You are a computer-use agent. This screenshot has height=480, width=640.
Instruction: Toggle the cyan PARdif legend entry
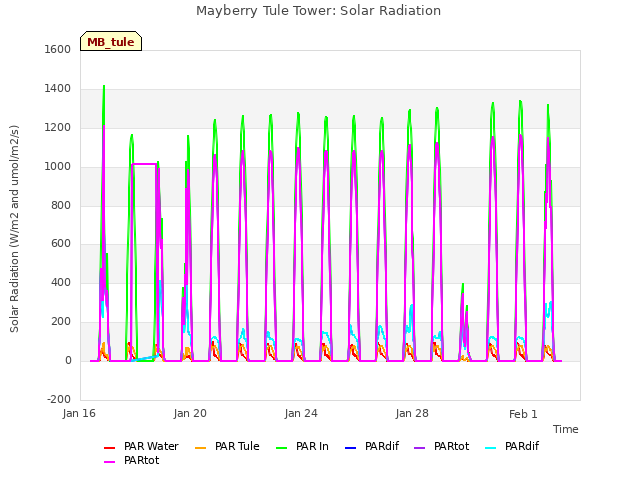click(x=512, y=447)
